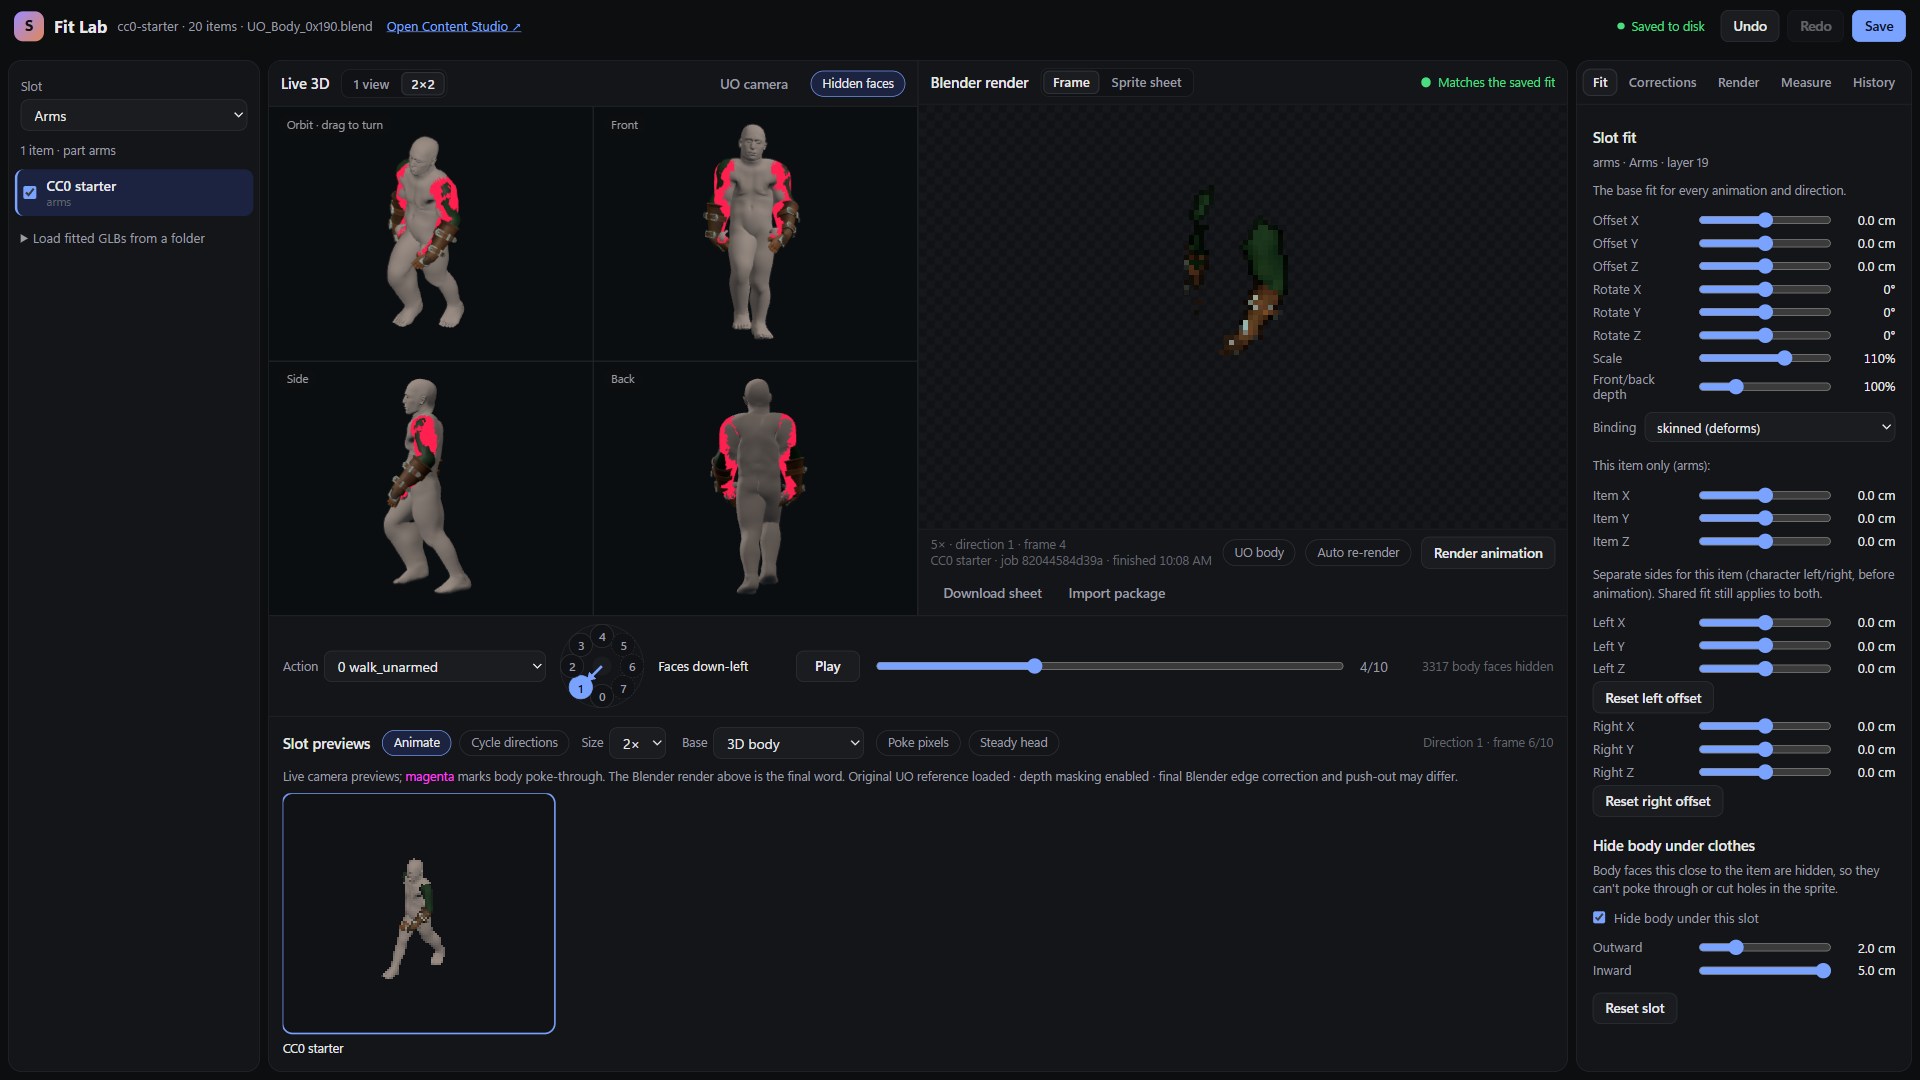This screenshot has height=1080, width=1920.
Task: Play the animation
Action: coord(827,666)
